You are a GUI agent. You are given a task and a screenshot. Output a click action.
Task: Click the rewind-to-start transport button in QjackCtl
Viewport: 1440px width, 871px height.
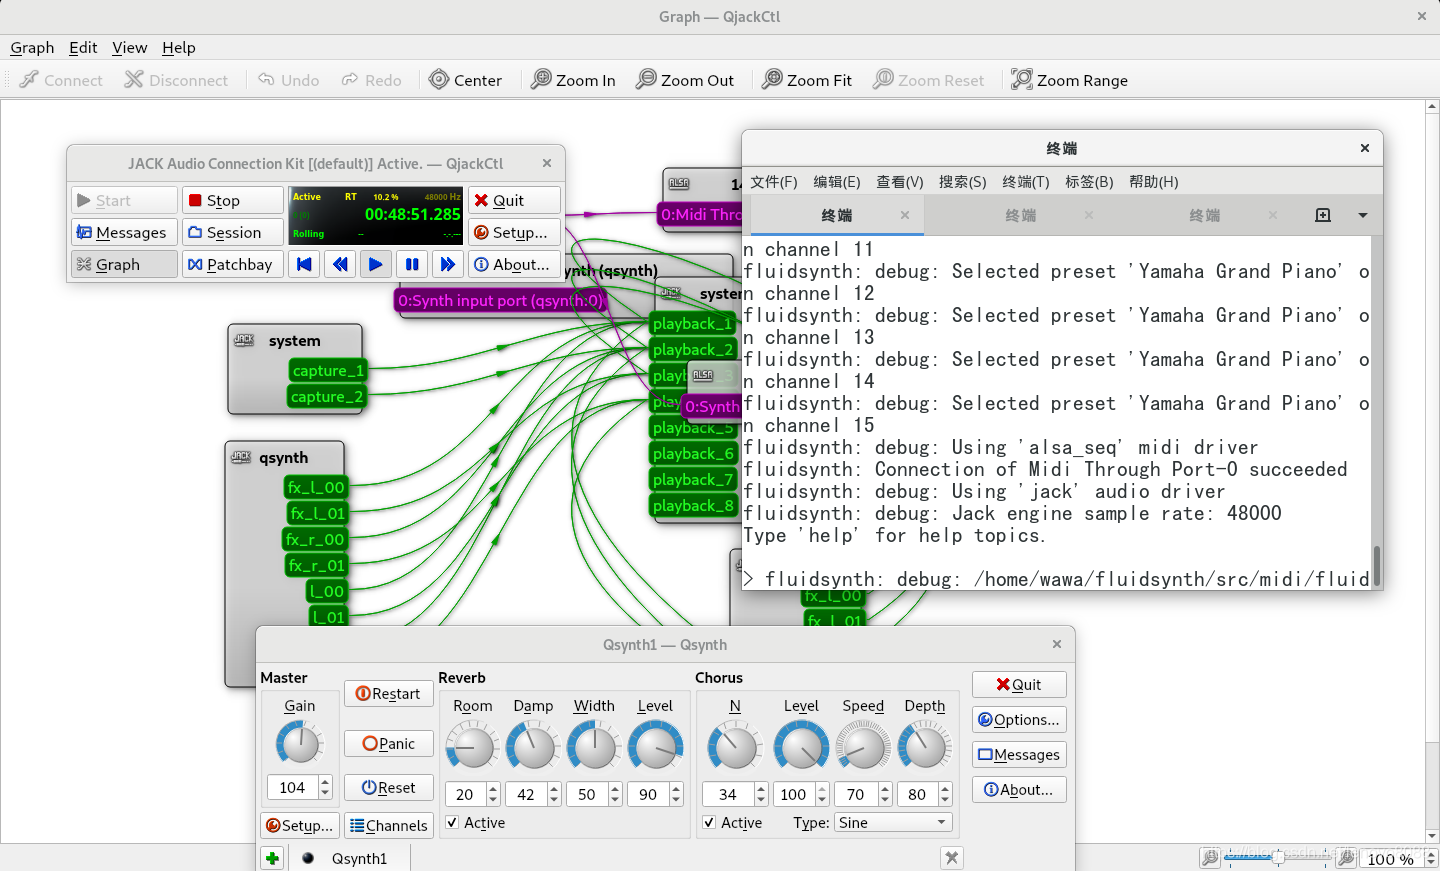tap(304, 264)
